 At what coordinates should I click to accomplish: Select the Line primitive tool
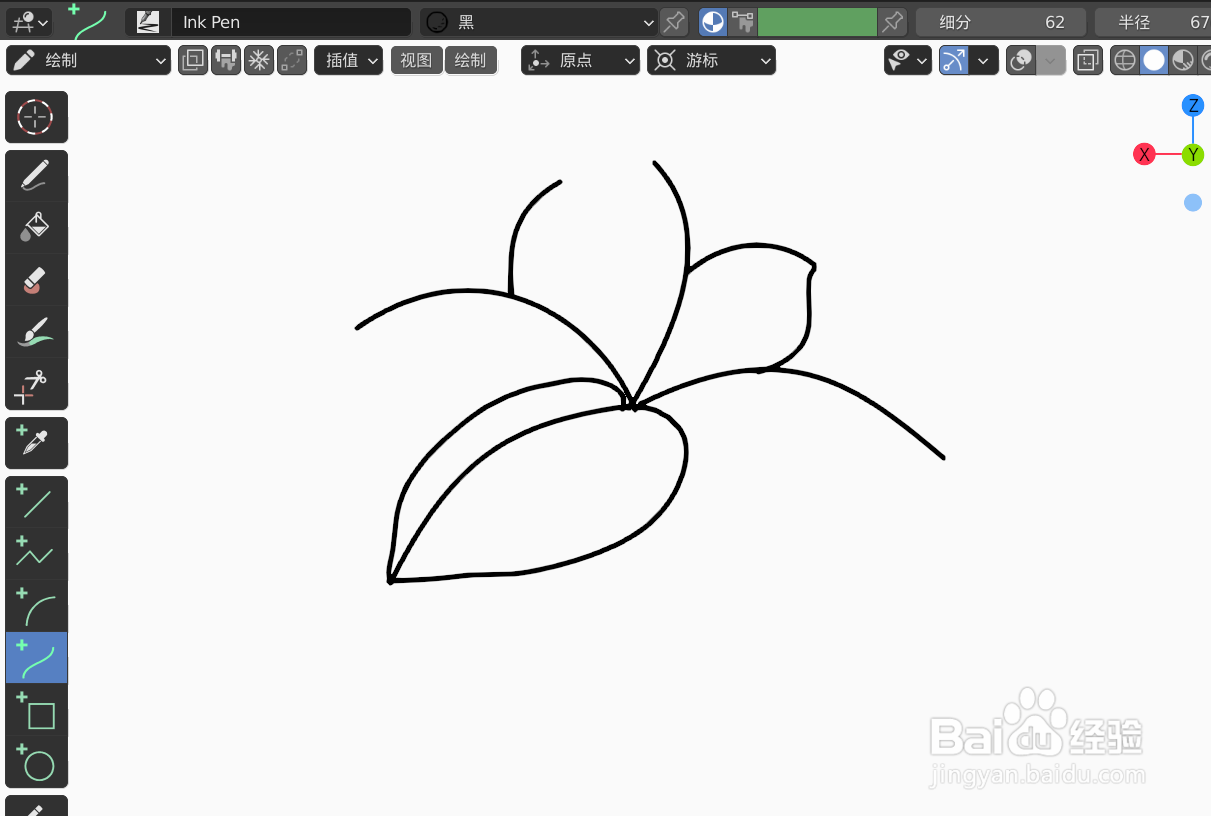click(x=37, y=502)
